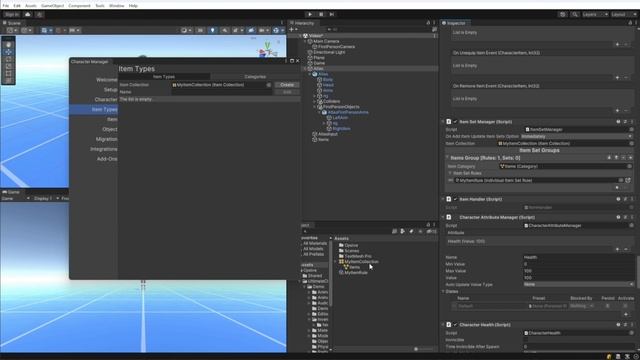Click the Play button
The image size is (640, 360).
pos(310,14)
